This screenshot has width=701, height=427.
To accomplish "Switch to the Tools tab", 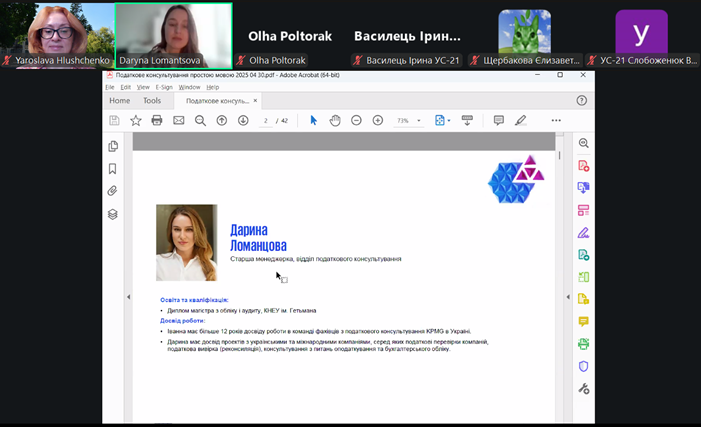I will 151,101.
